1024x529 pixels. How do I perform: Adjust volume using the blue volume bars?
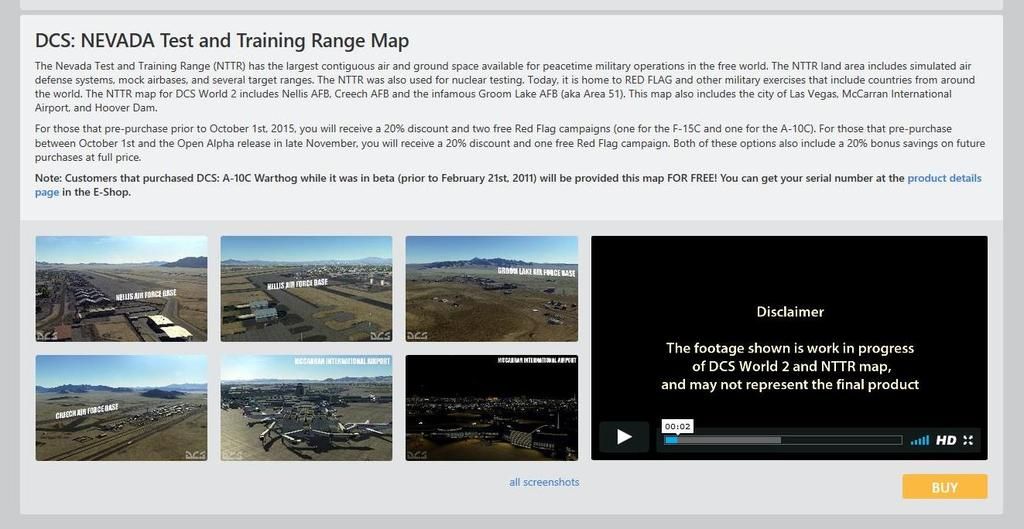click(919, 440)
